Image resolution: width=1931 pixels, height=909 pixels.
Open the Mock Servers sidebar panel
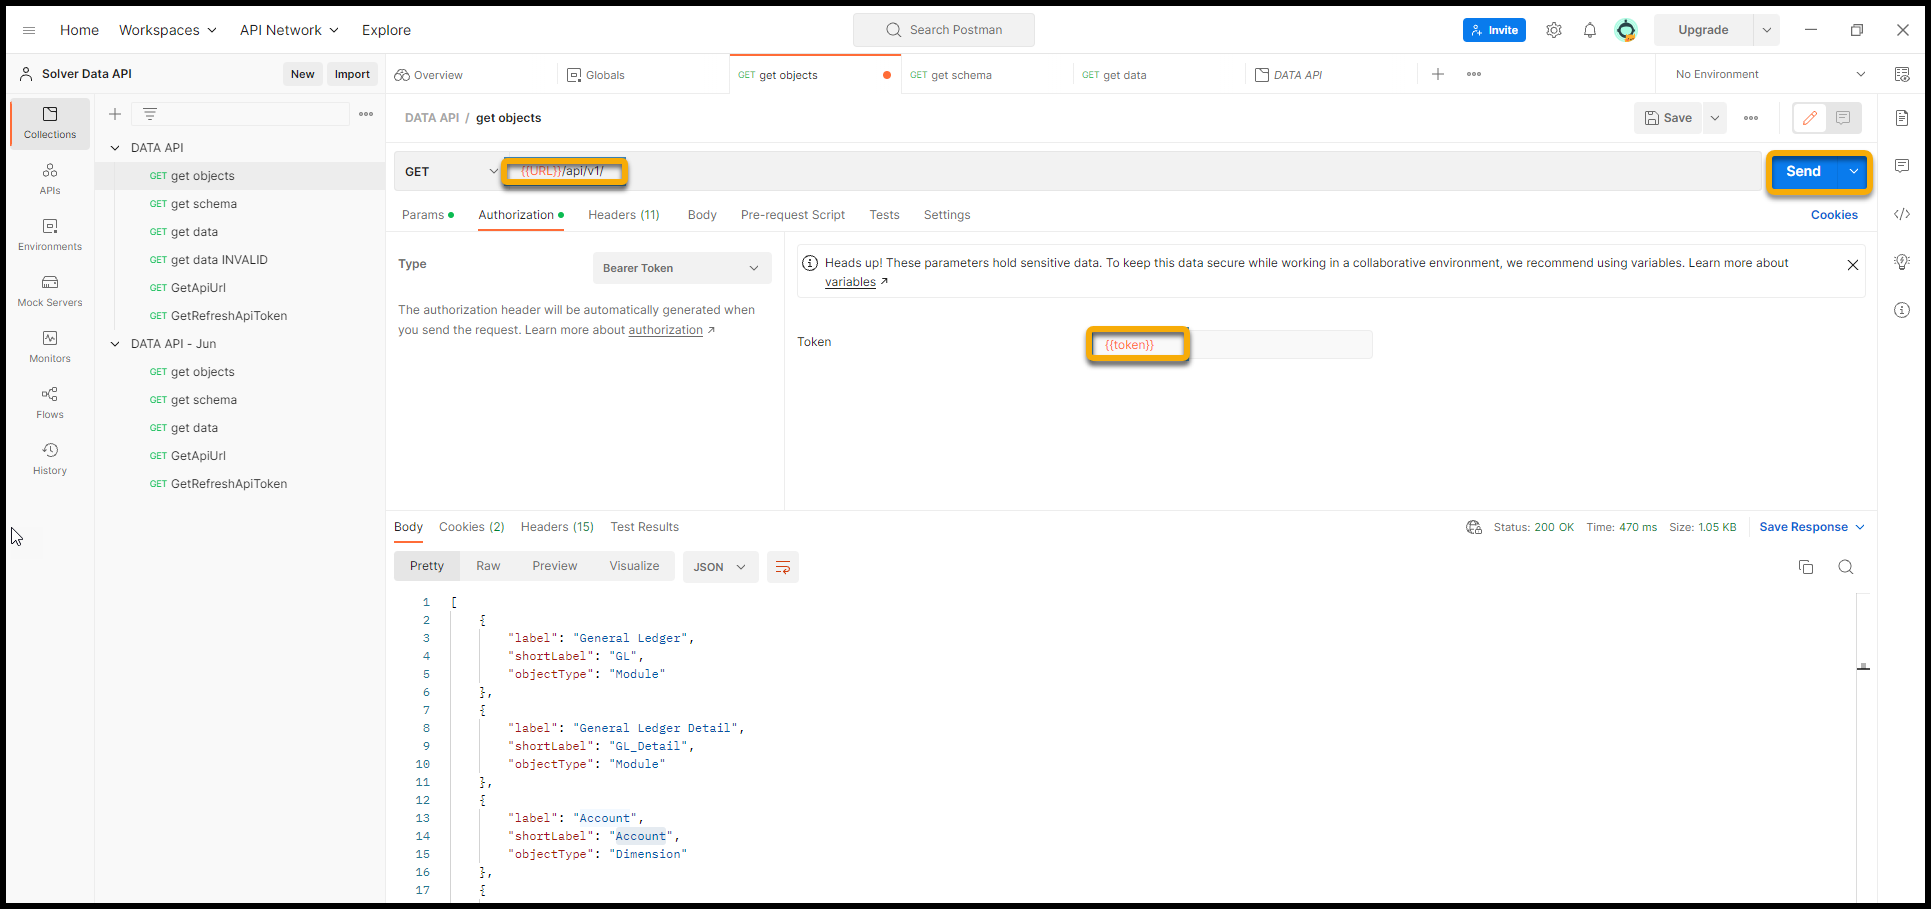pyautogui.click(x=50, y=290)
